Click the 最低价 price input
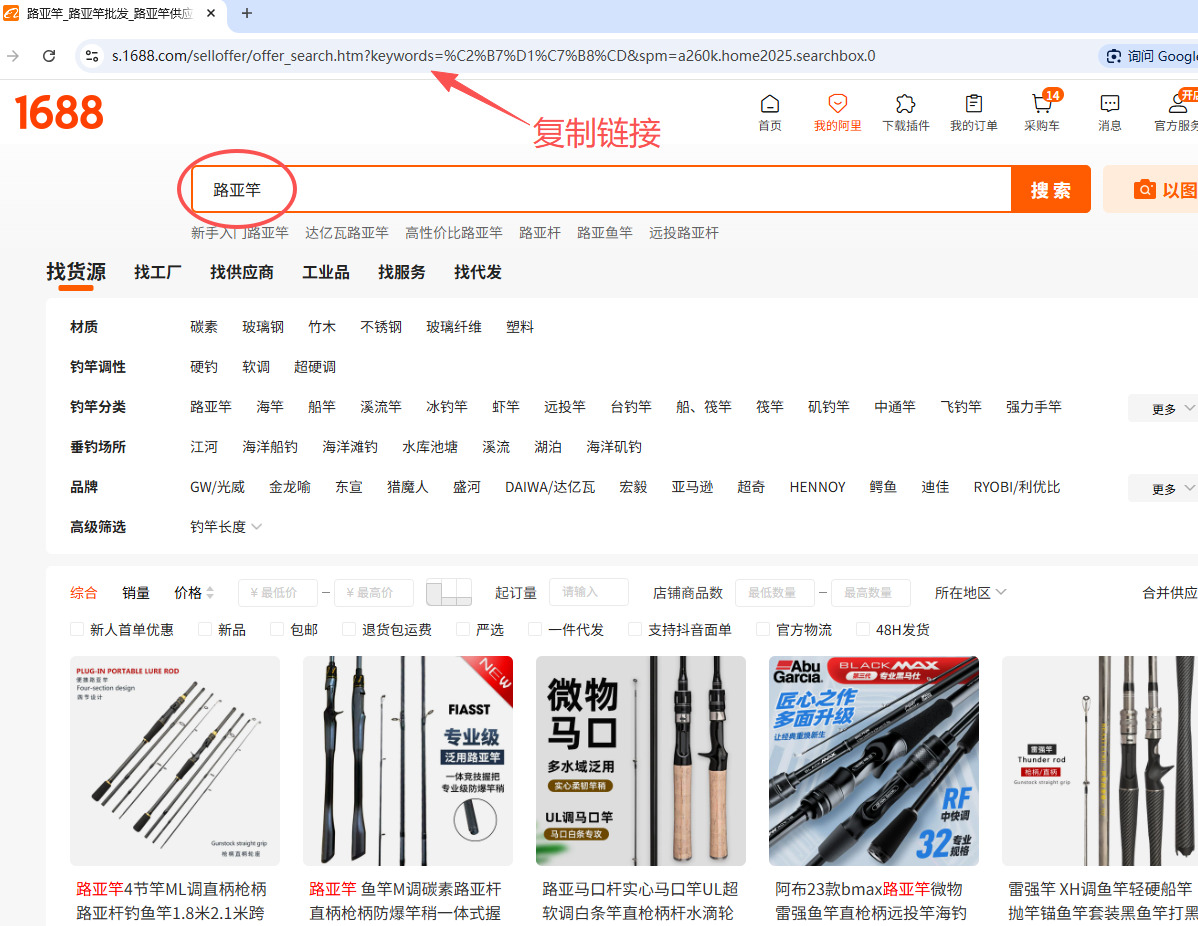The image size is (1198, 926). click(x=278, y=593)
